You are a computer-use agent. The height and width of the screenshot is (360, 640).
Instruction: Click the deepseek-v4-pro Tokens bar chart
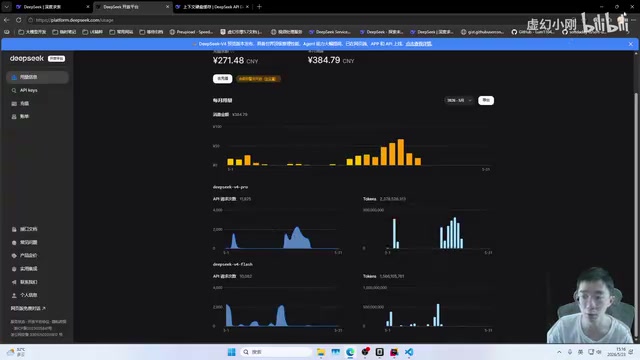[427, 229]
